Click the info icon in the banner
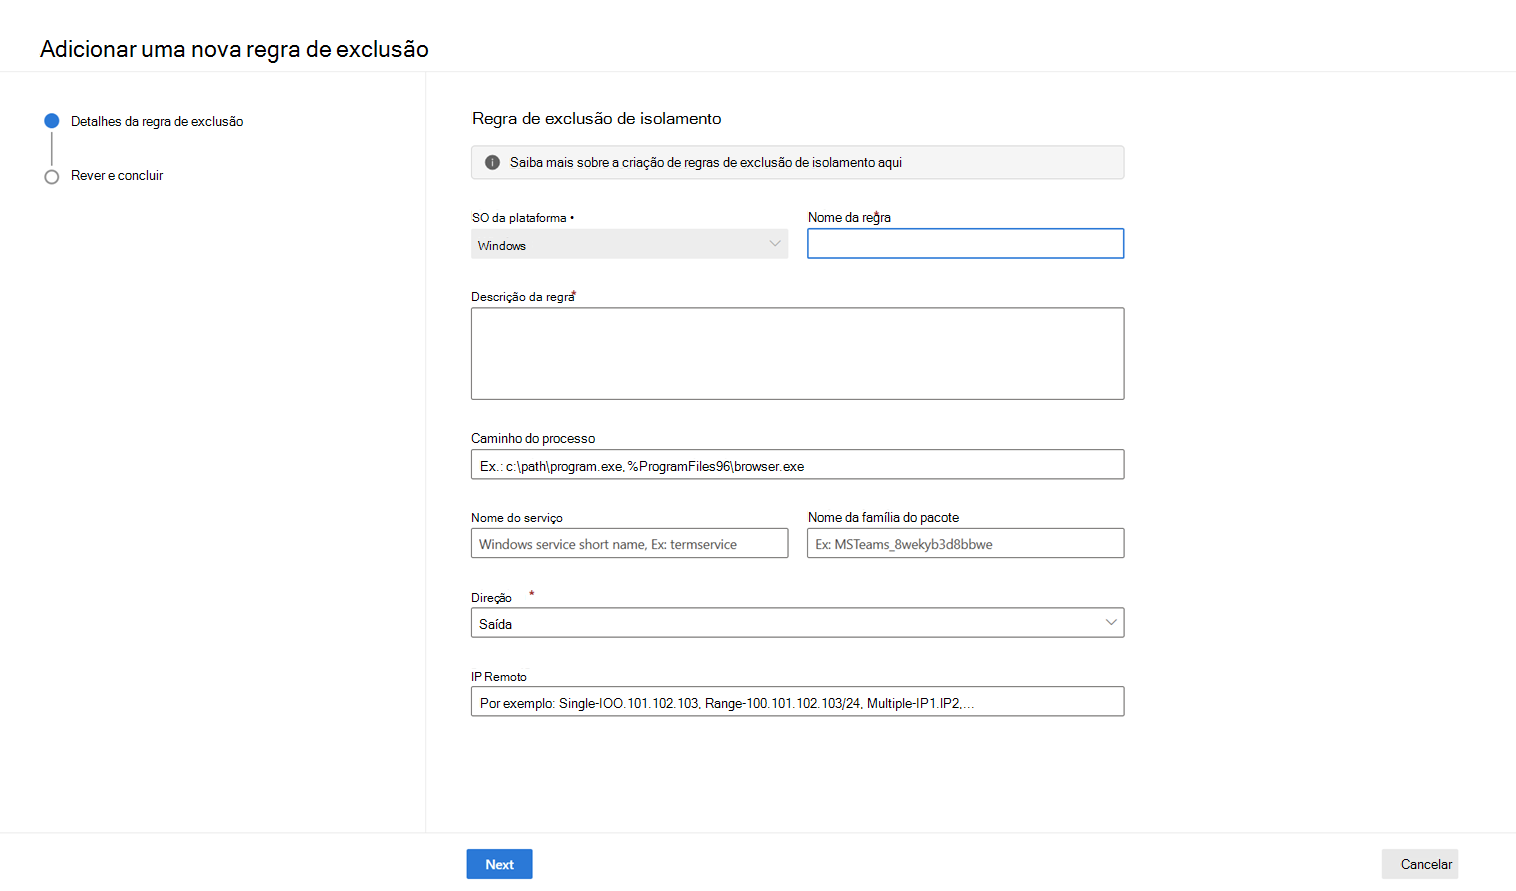This screenshot has height=891, width=1516. pyautogui.click(x=492, y=162)
